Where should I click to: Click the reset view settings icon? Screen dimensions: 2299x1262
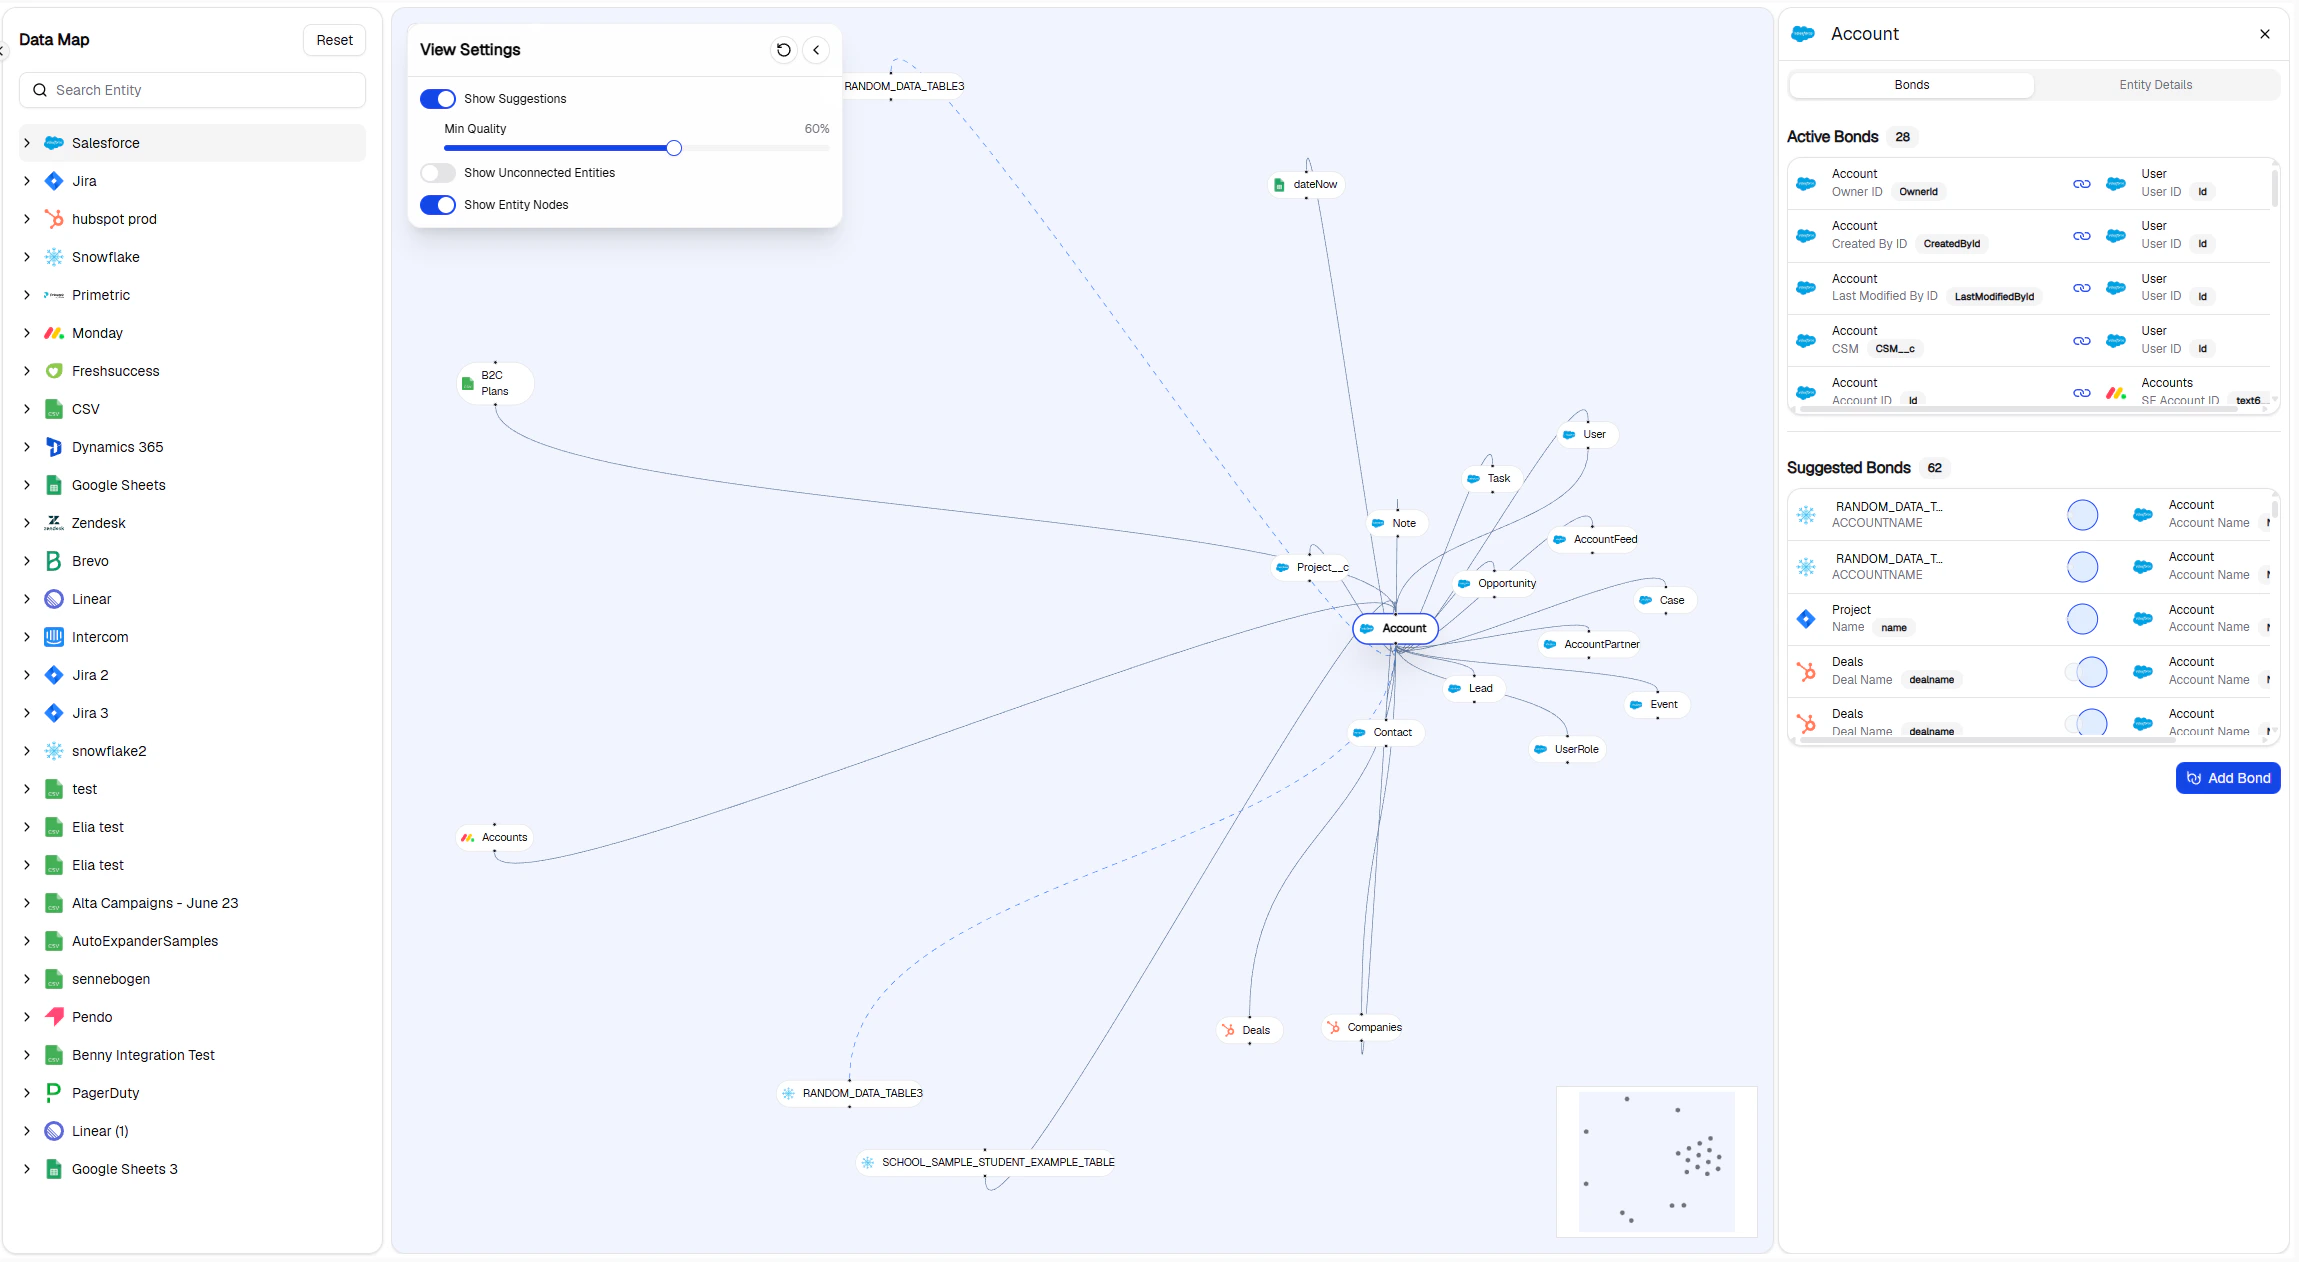pyautogui.click(x=783, y=50)
